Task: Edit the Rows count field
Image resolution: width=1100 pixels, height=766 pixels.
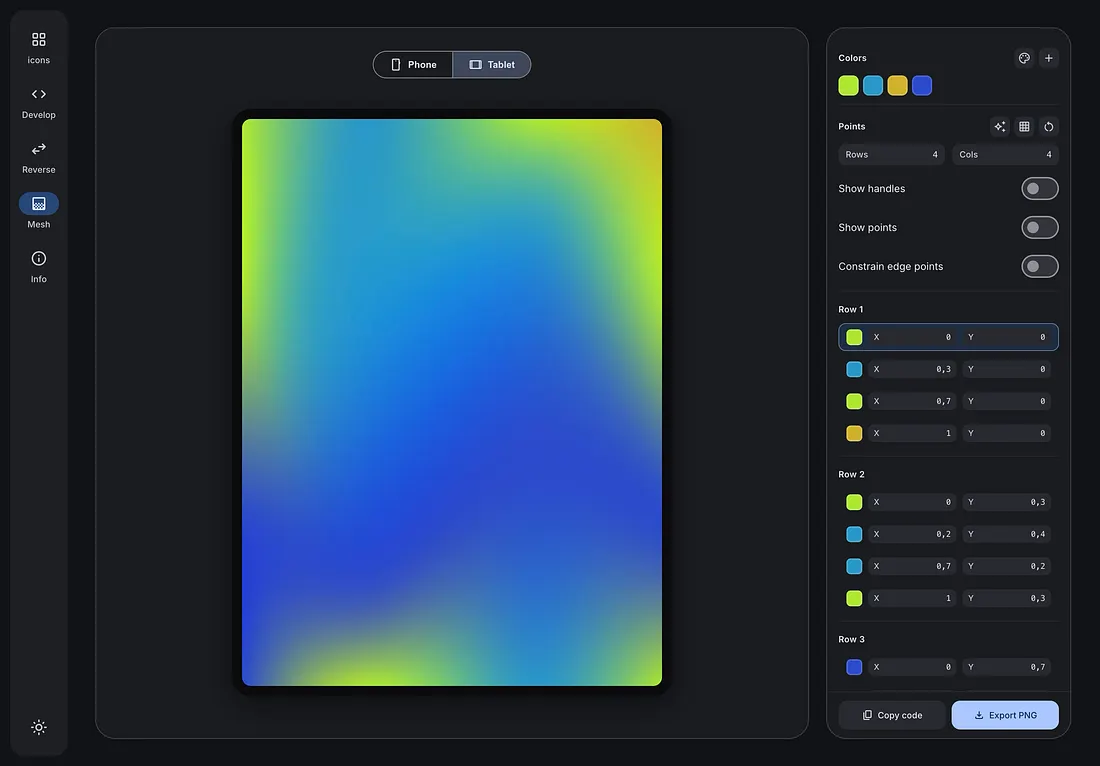Action: [892, 154]
